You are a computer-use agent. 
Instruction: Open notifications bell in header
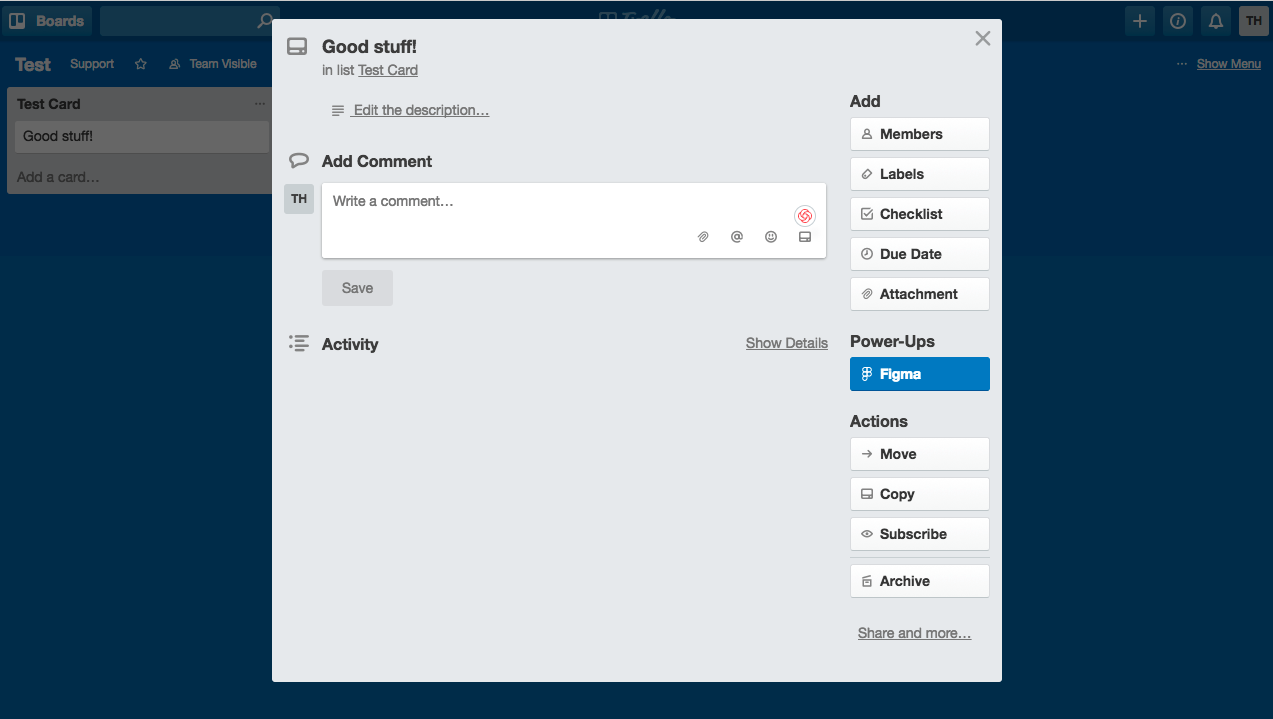[1216, 21]
